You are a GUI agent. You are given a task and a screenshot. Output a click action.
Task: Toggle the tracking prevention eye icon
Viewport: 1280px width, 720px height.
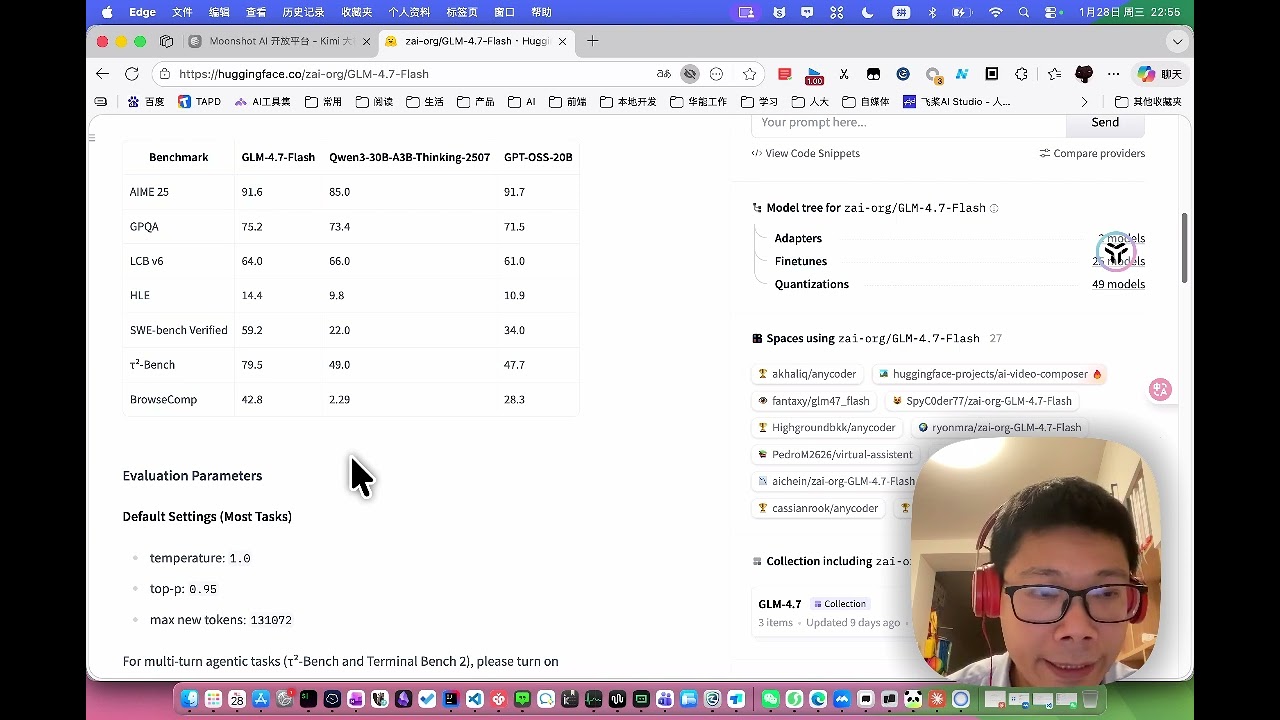[x=690, y=74]
